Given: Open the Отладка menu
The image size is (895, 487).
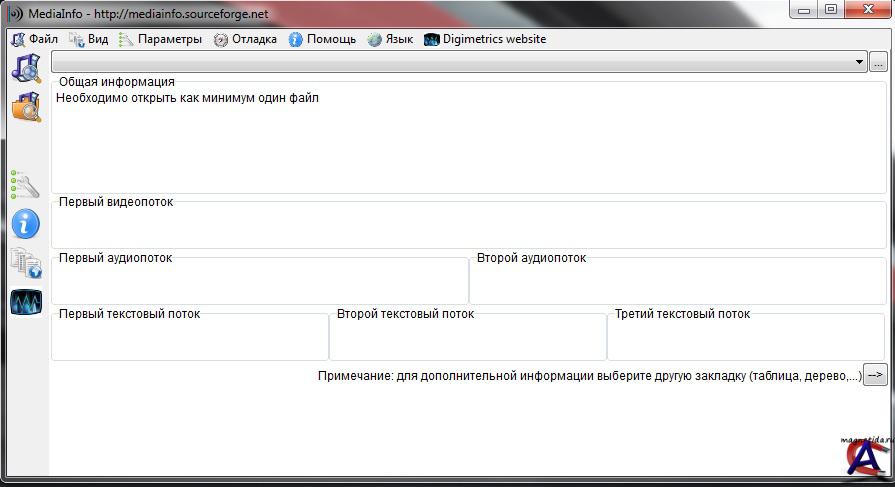Looking at the screenshot, I should coord(245,40).
